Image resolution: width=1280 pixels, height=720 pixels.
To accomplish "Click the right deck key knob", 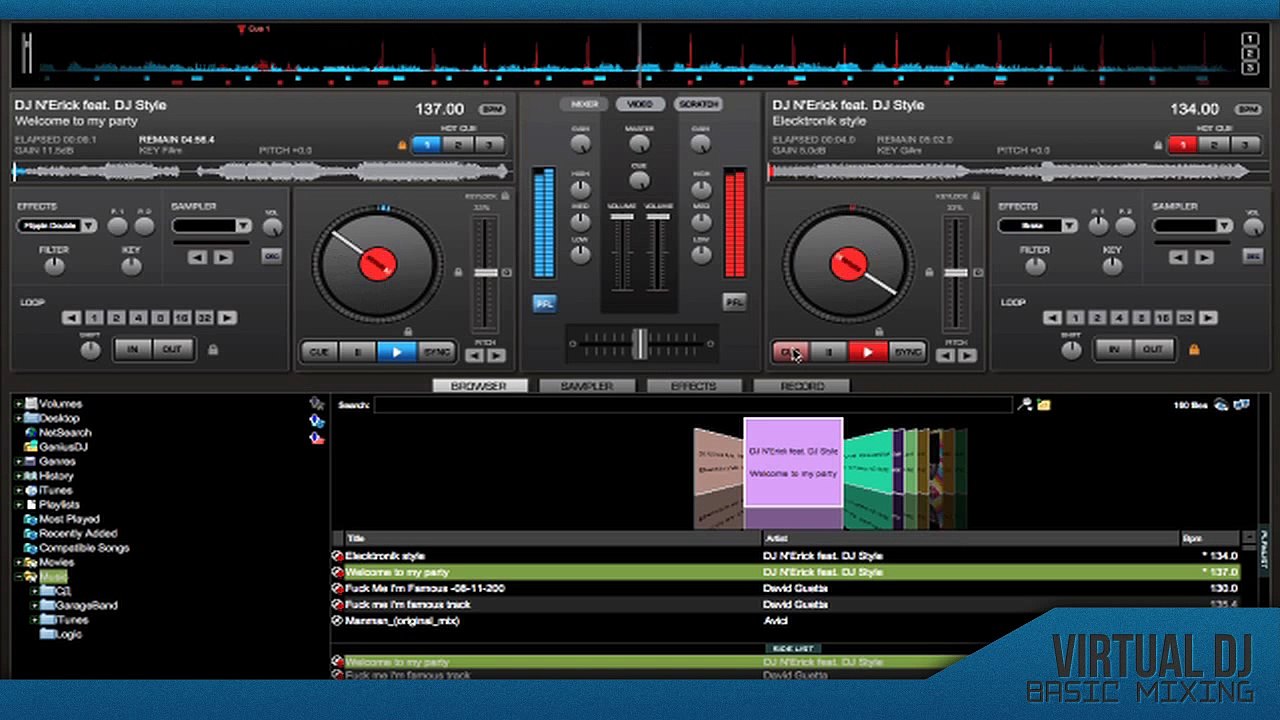I will click(1111, 266).
